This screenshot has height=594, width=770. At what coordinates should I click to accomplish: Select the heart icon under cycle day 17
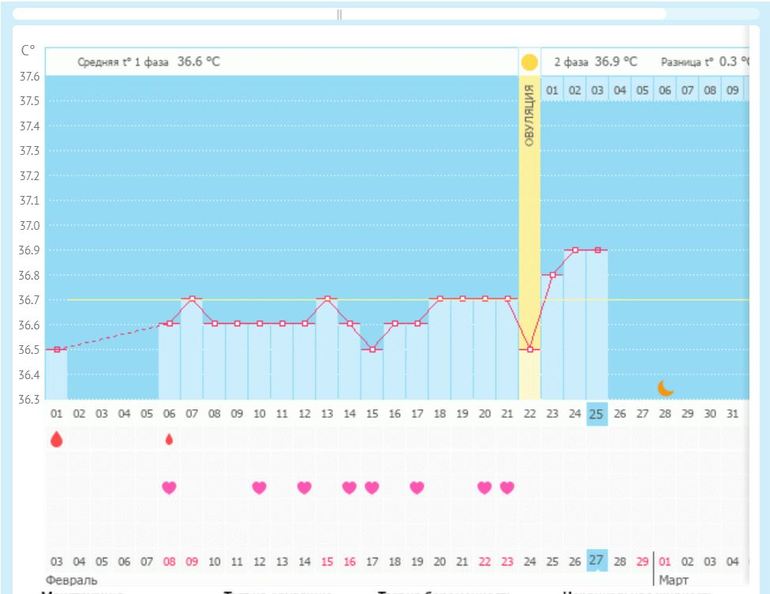pos(417,487)
